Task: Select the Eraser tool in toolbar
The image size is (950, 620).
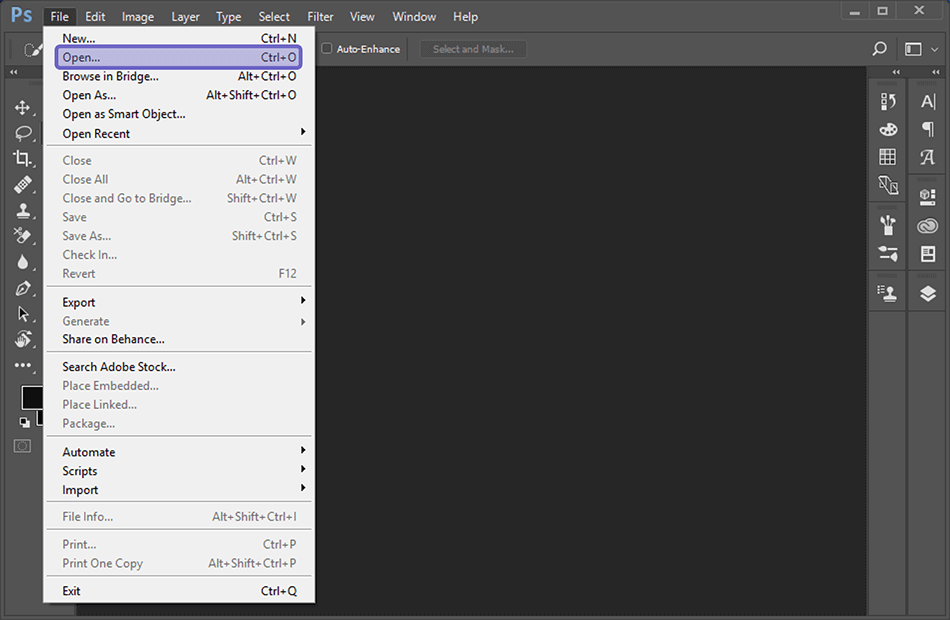Action: point(22,236)
